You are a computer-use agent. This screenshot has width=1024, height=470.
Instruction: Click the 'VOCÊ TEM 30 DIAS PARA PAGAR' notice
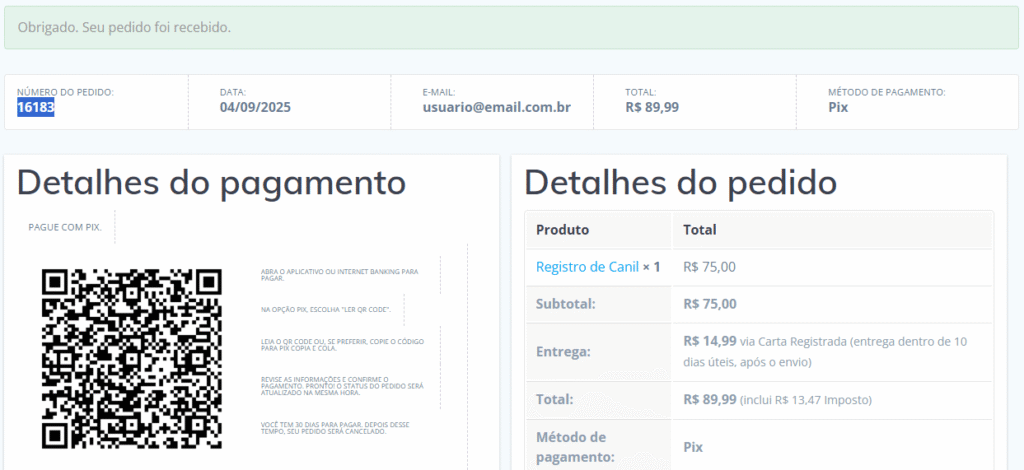[x=335, y=428]
